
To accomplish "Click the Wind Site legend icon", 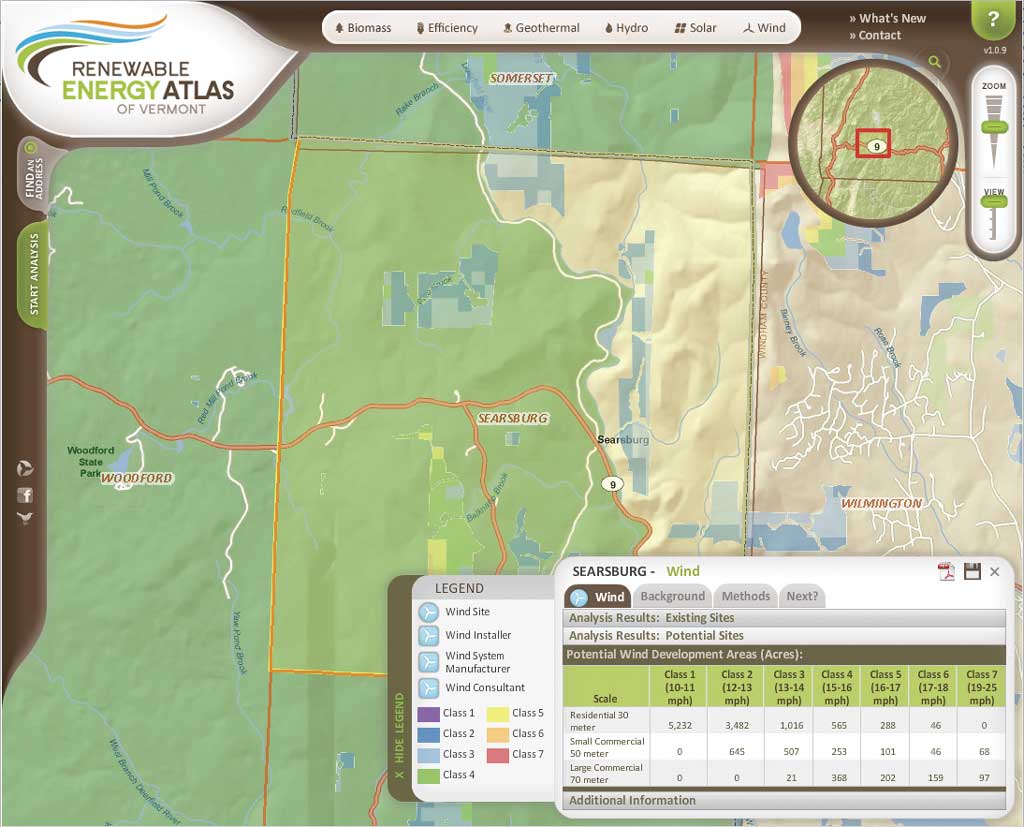I will coord(428,612).
